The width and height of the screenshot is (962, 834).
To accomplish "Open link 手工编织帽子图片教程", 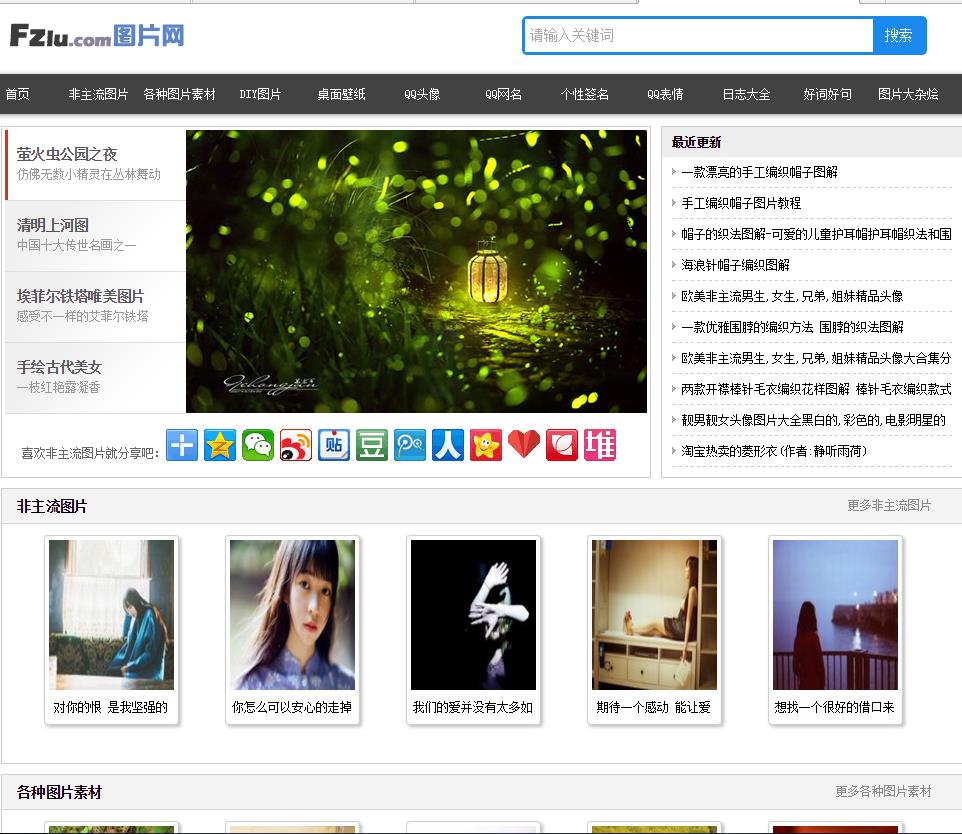I will coord(741,203).
